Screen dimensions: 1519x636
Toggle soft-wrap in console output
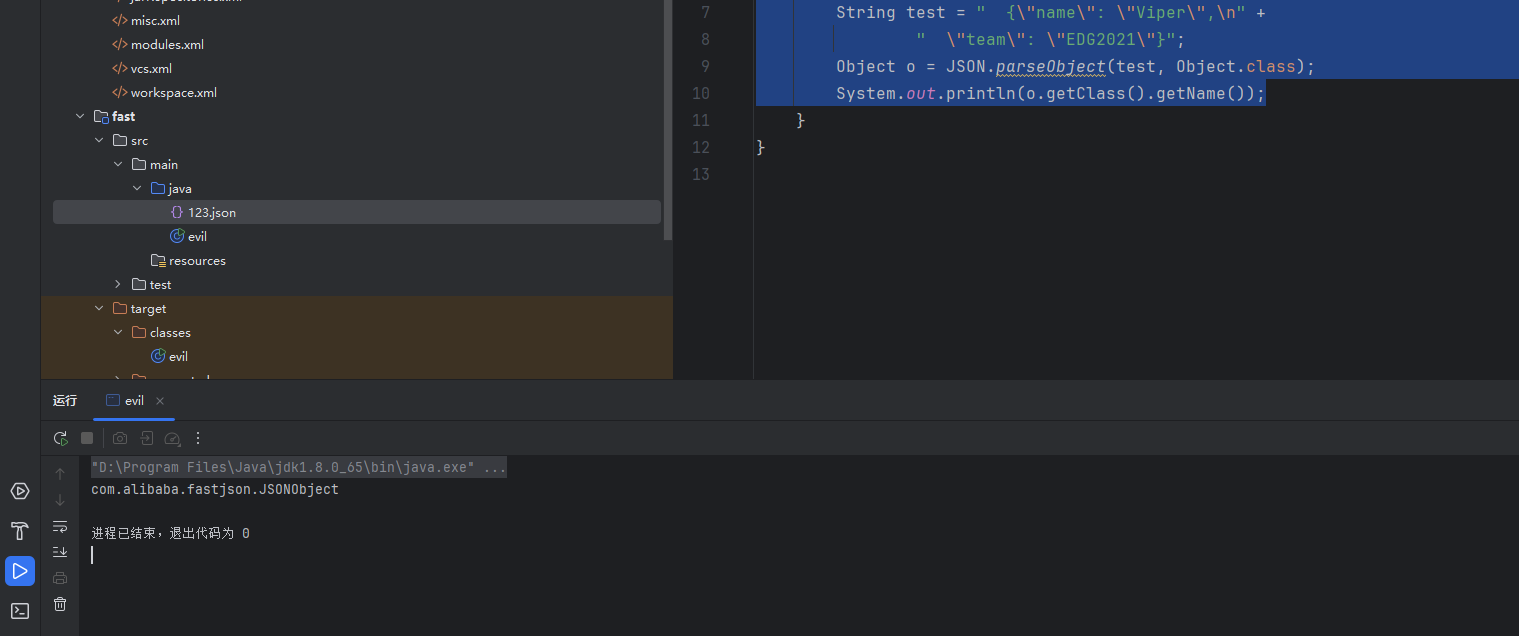pyautogui.click(x=60, y=526)
